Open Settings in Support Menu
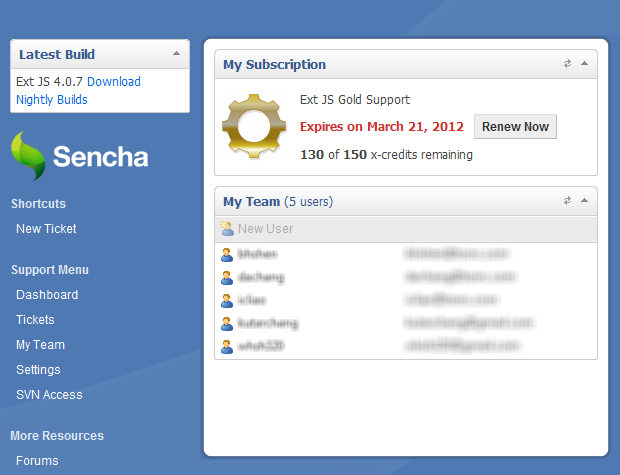 point(38,369)
